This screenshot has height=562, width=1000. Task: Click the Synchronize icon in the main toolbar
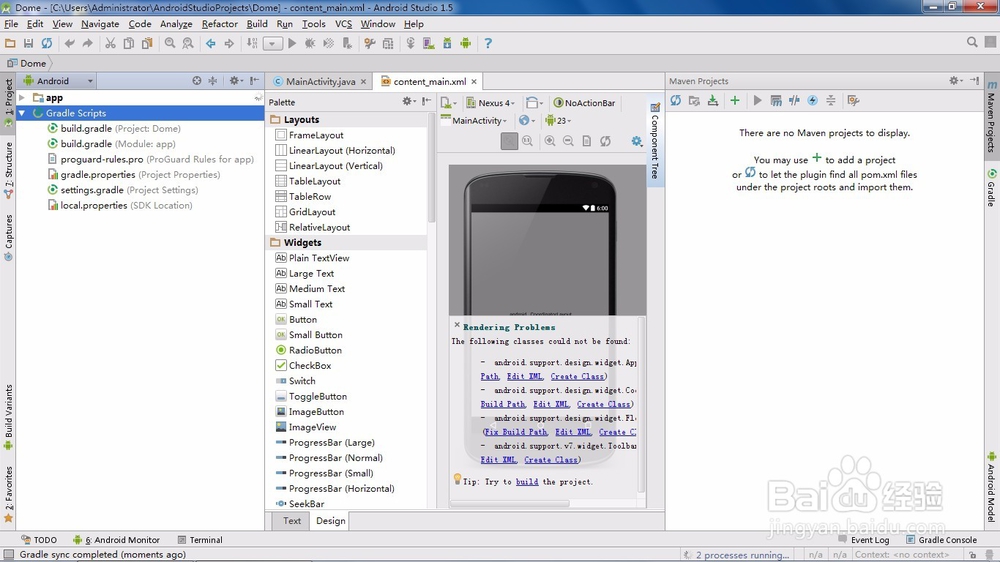(x=47, y=43)
